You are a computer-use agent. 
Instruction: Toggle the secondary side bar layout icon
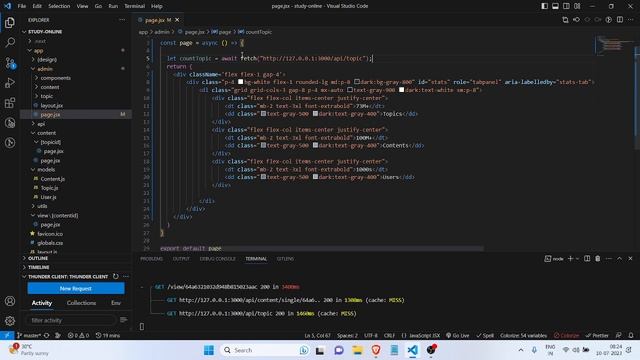point(566,6)
